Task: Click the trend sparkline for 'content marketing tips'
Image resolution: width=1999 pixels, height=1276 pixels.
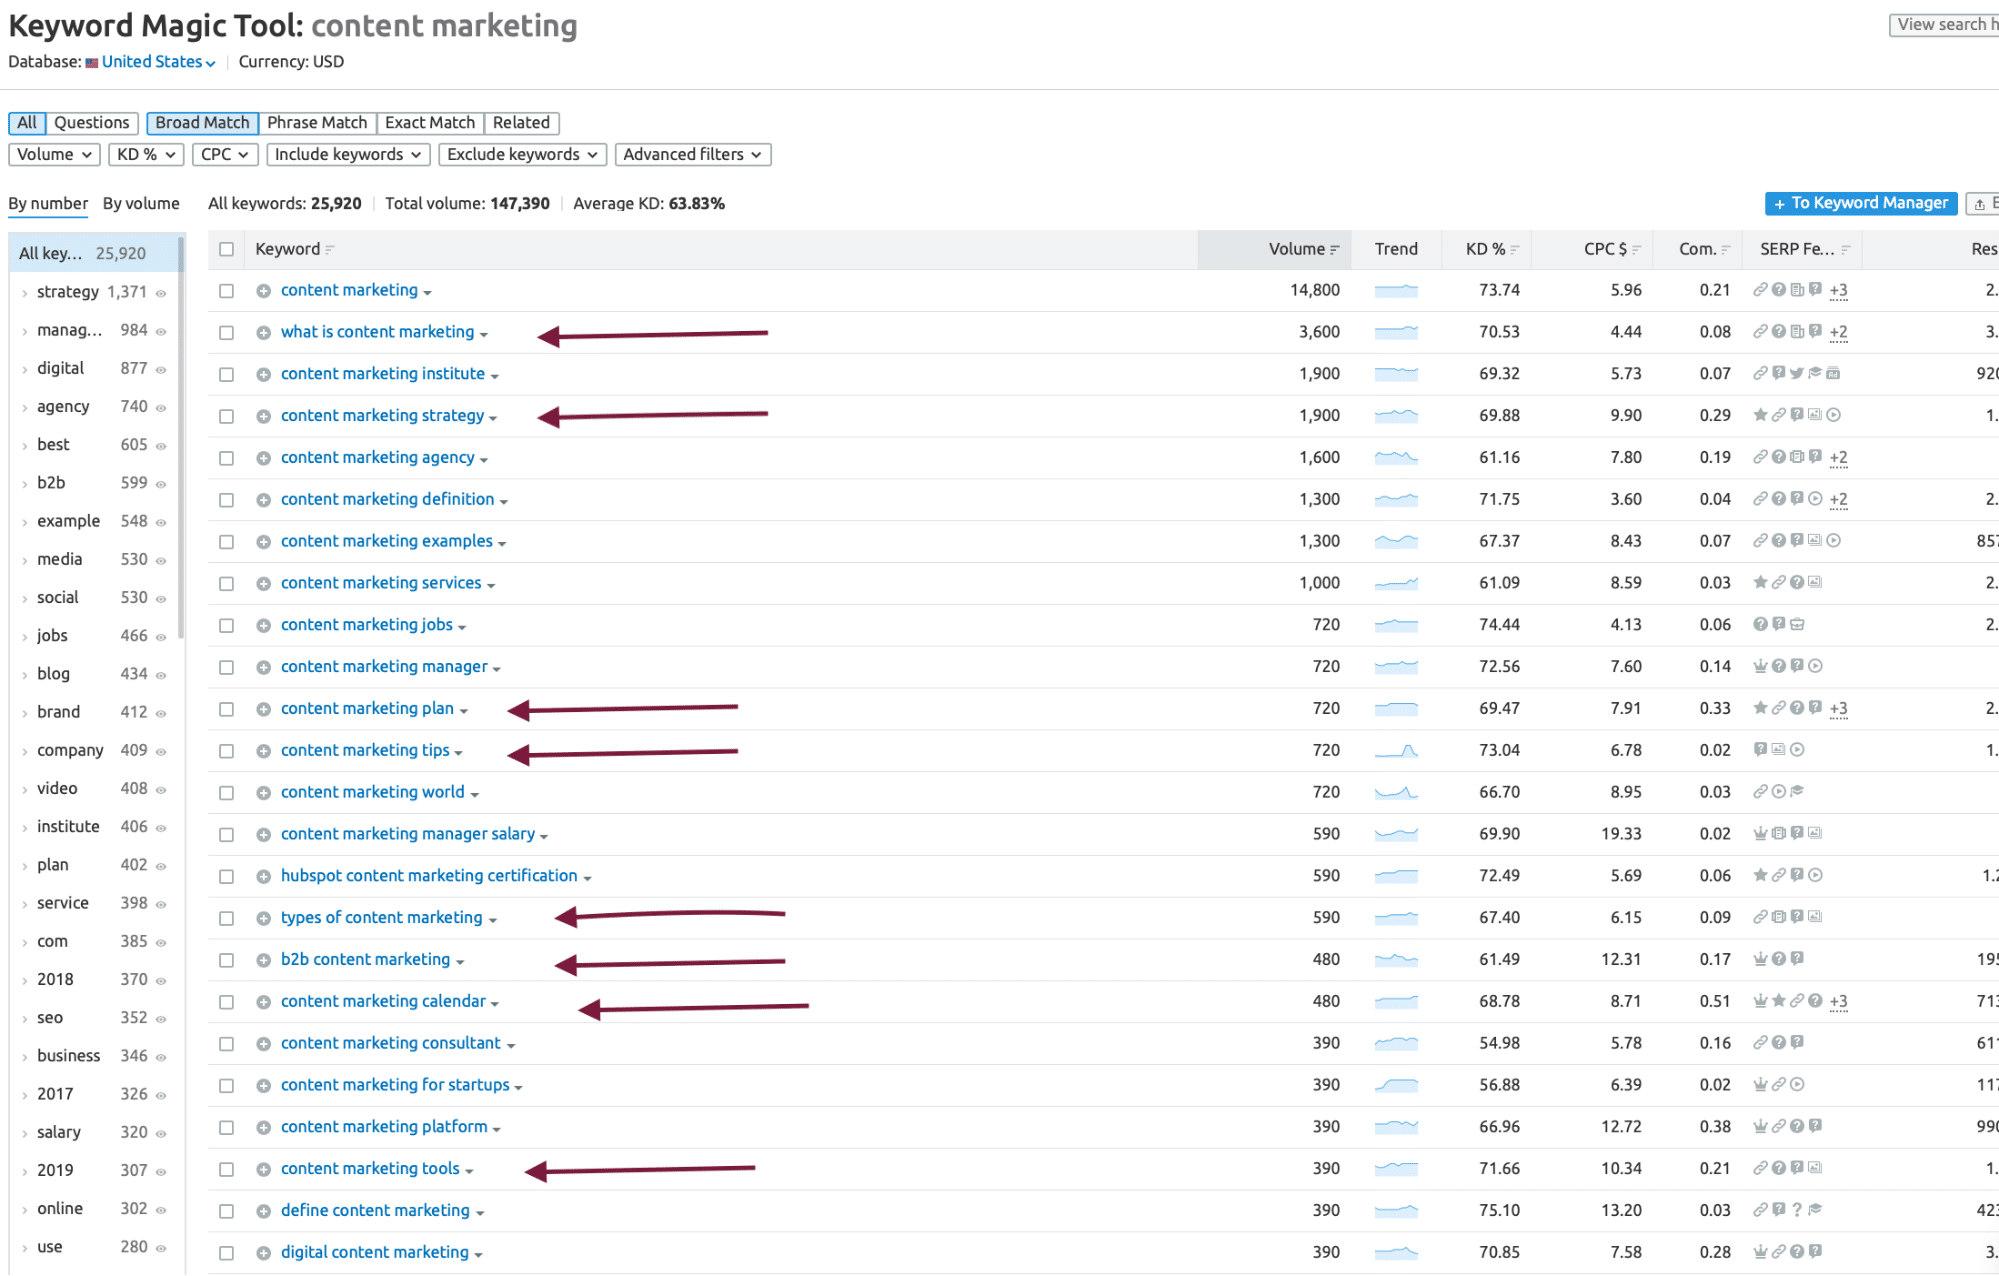Action: pyautogui.click(x=1396, y=751)
